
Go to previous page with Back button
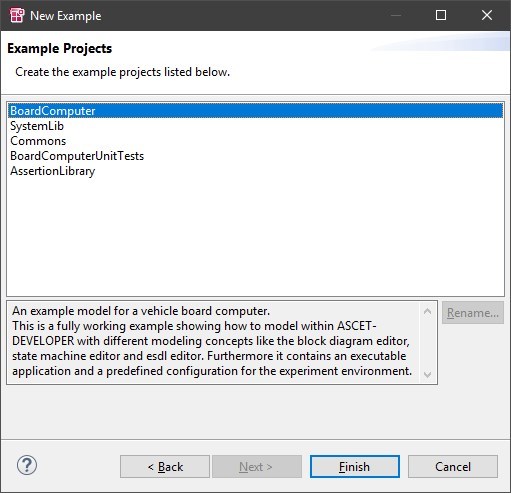165,466
